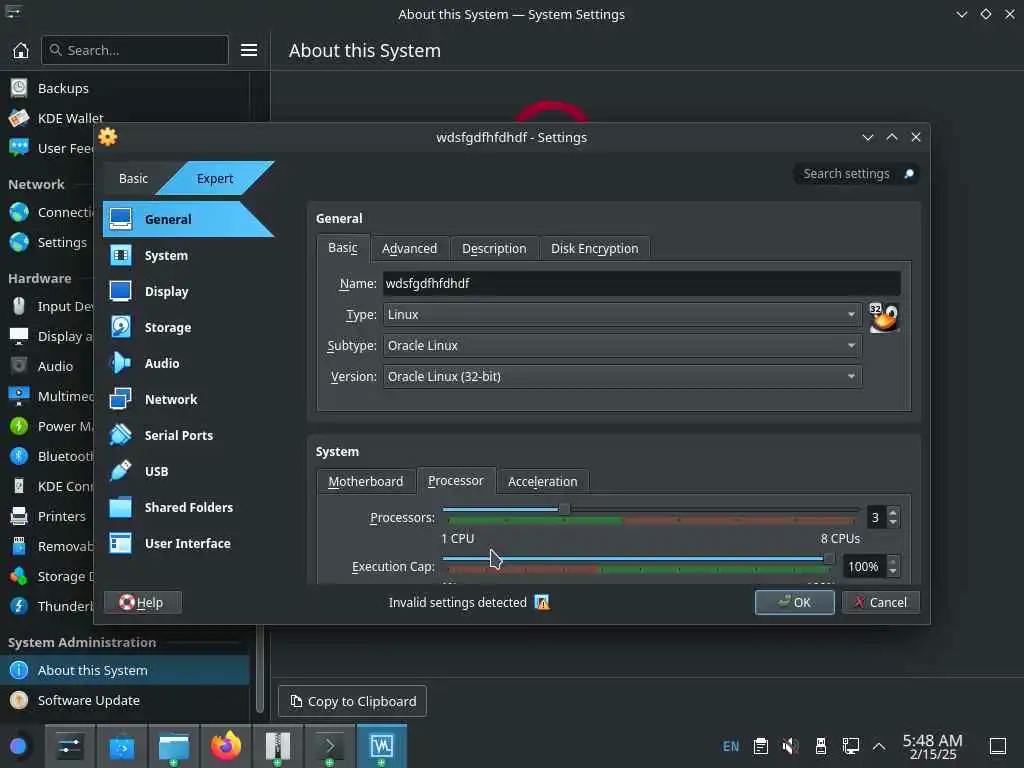
Task: Open the Network category in VM settings
Action: tap(188, 399)
